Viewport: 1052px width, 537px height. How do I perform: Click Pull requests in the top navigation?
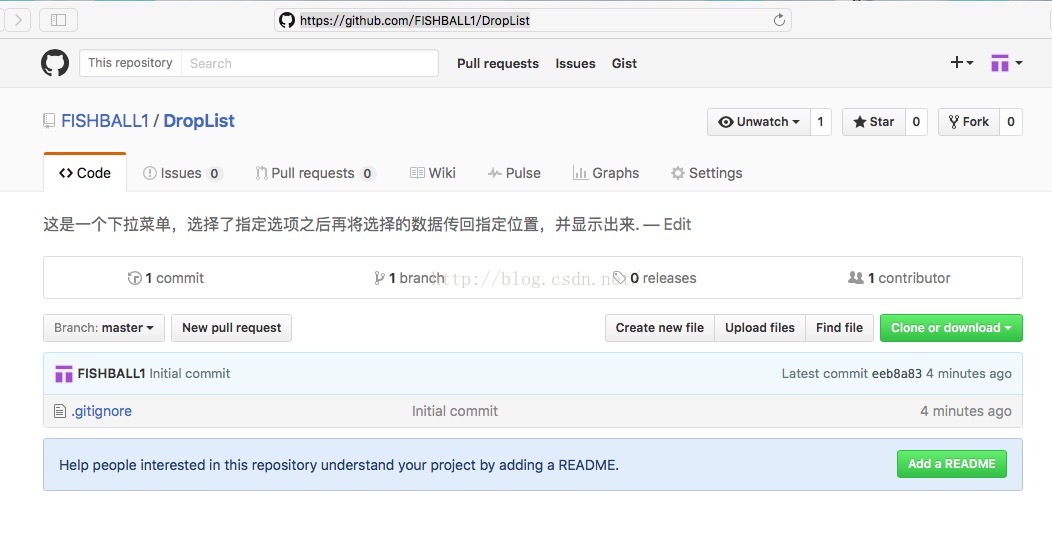498,63
